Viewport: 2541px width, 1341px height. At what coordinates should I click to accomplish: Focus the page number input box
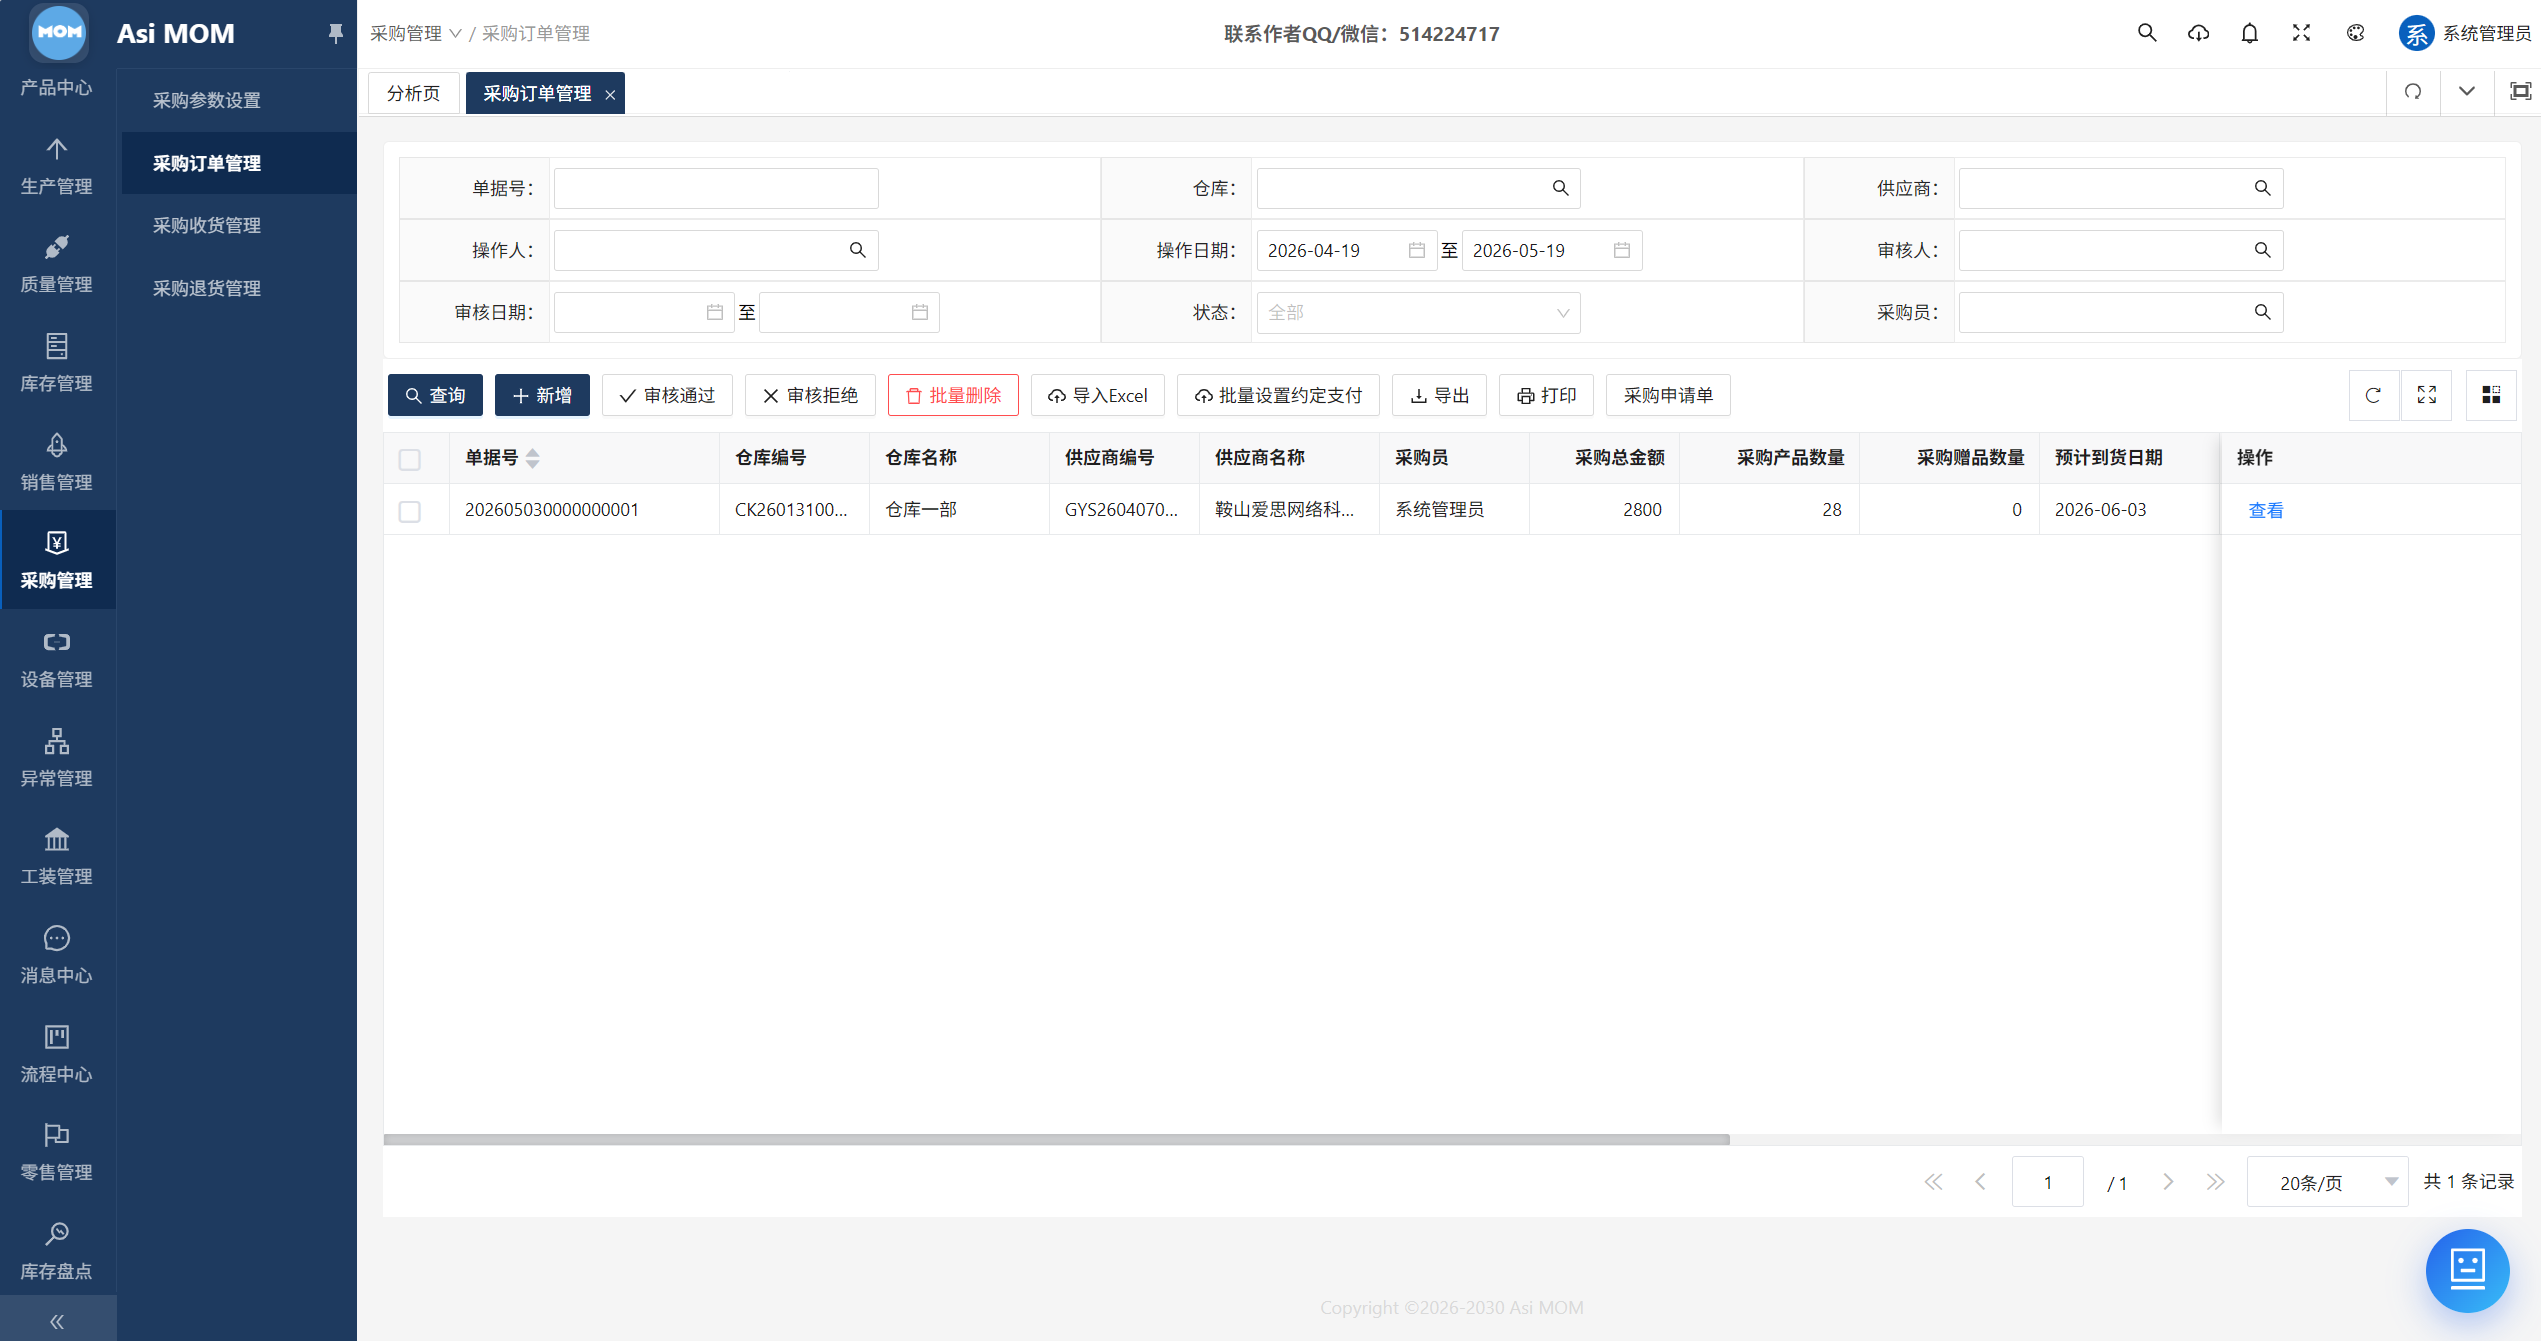tap(2047, 1182)
